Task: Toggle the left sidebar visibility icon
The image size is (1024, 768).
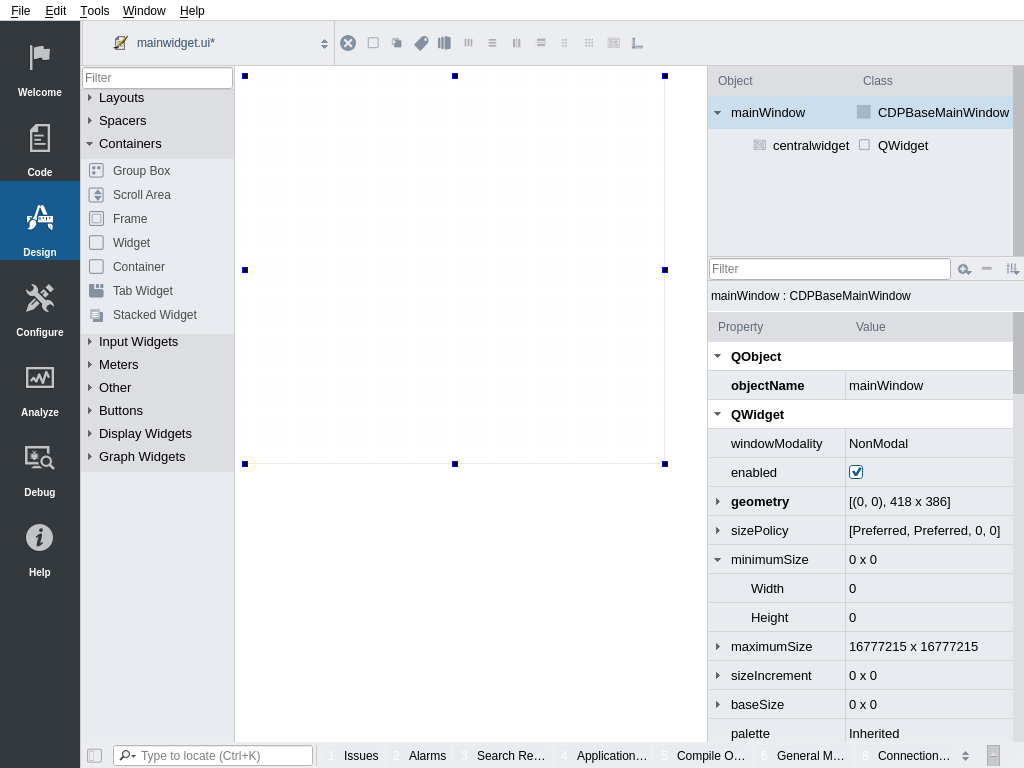Action: 94,756
